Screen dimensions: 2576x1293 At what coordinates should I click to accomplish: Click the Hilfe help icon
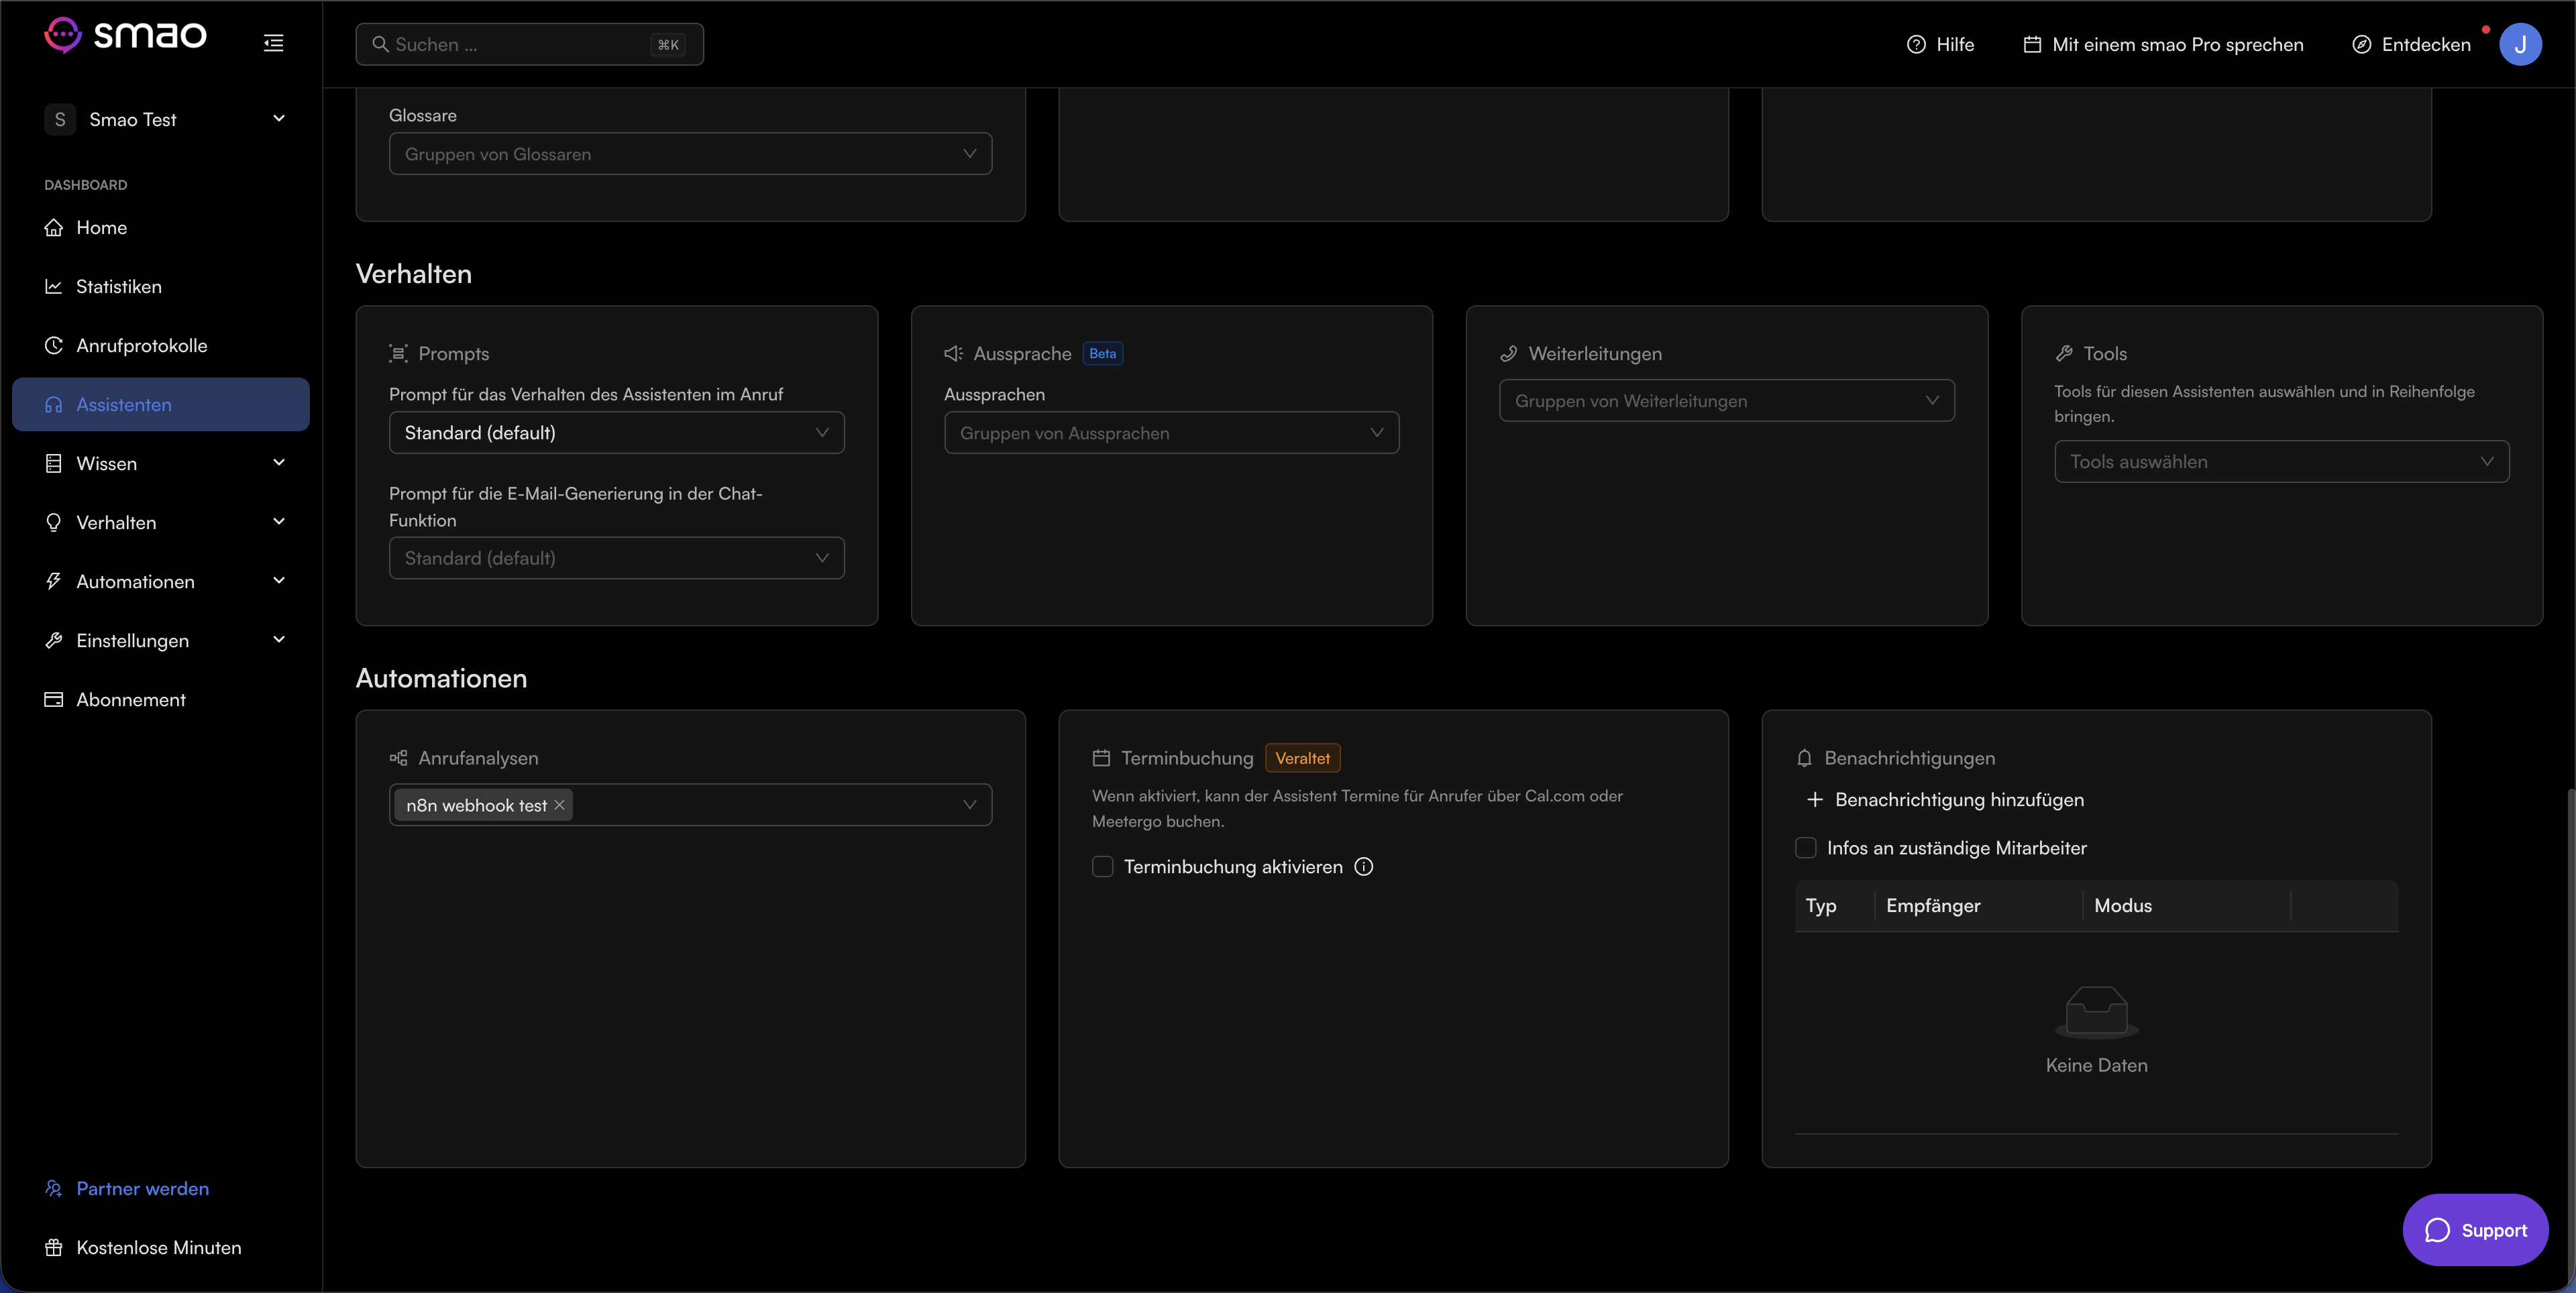1916,44
